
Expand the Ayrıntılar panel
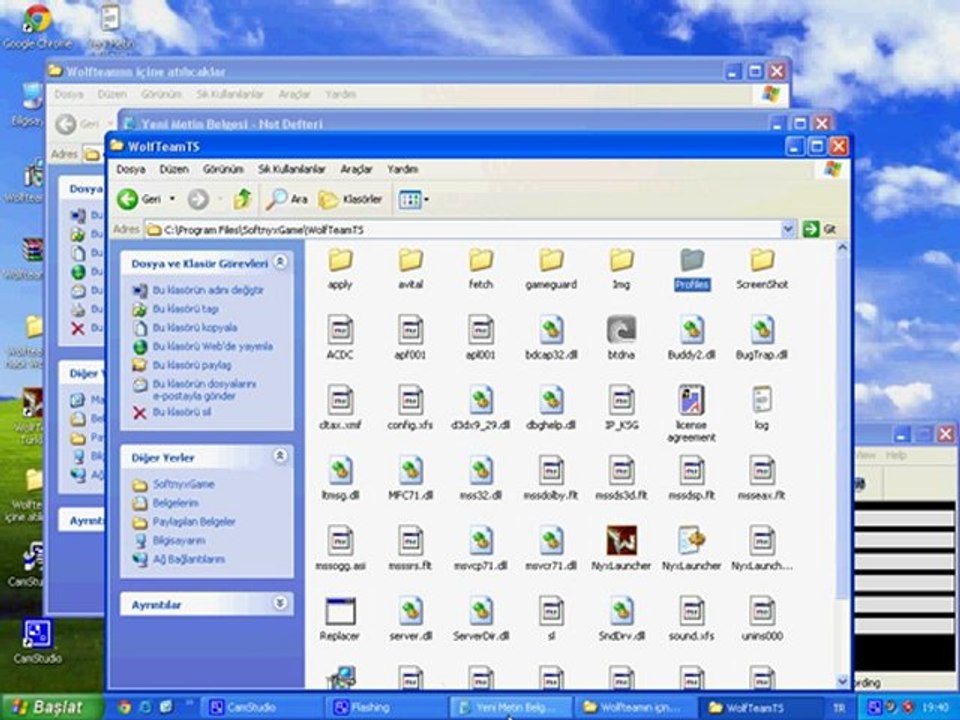[280, 604]
